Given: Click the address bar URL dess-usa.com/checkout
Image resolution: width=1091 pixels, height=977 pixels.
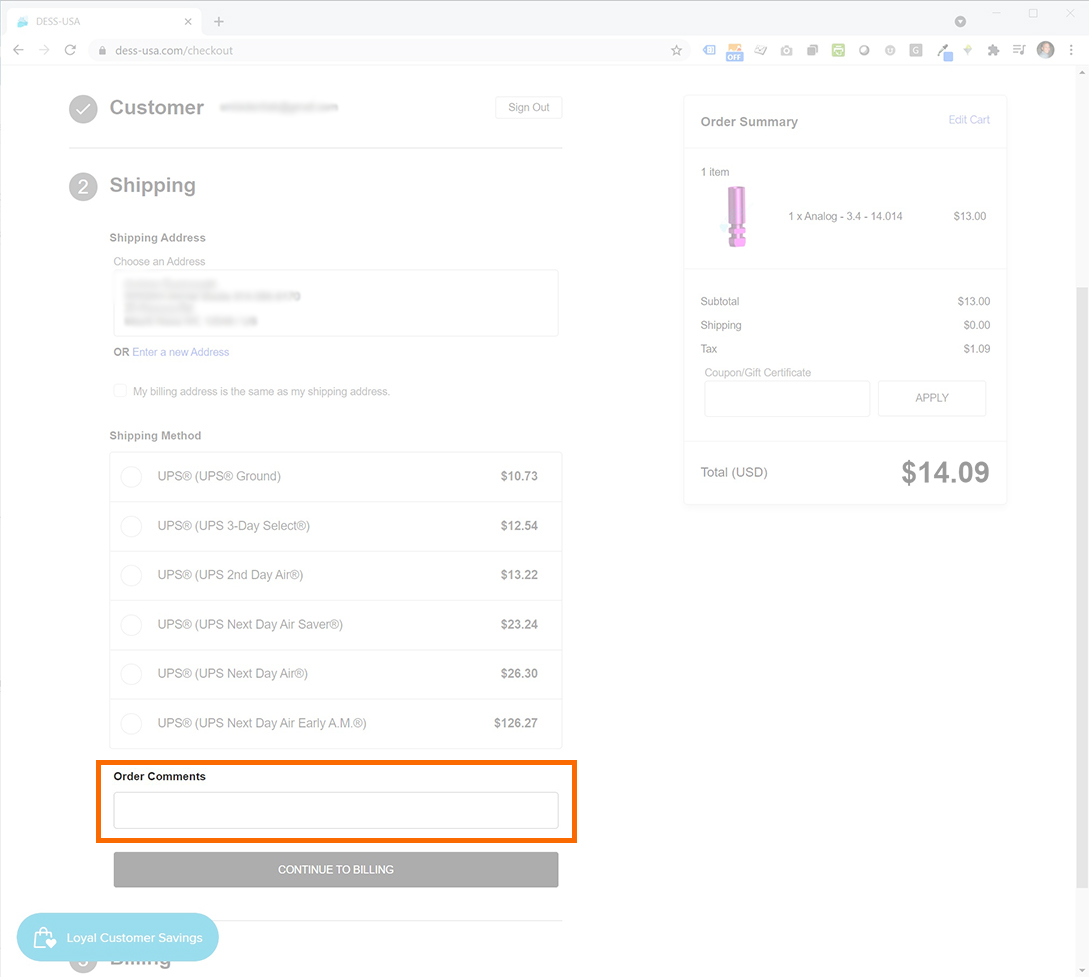Looking at the screenshot, I should pos(174,51).
